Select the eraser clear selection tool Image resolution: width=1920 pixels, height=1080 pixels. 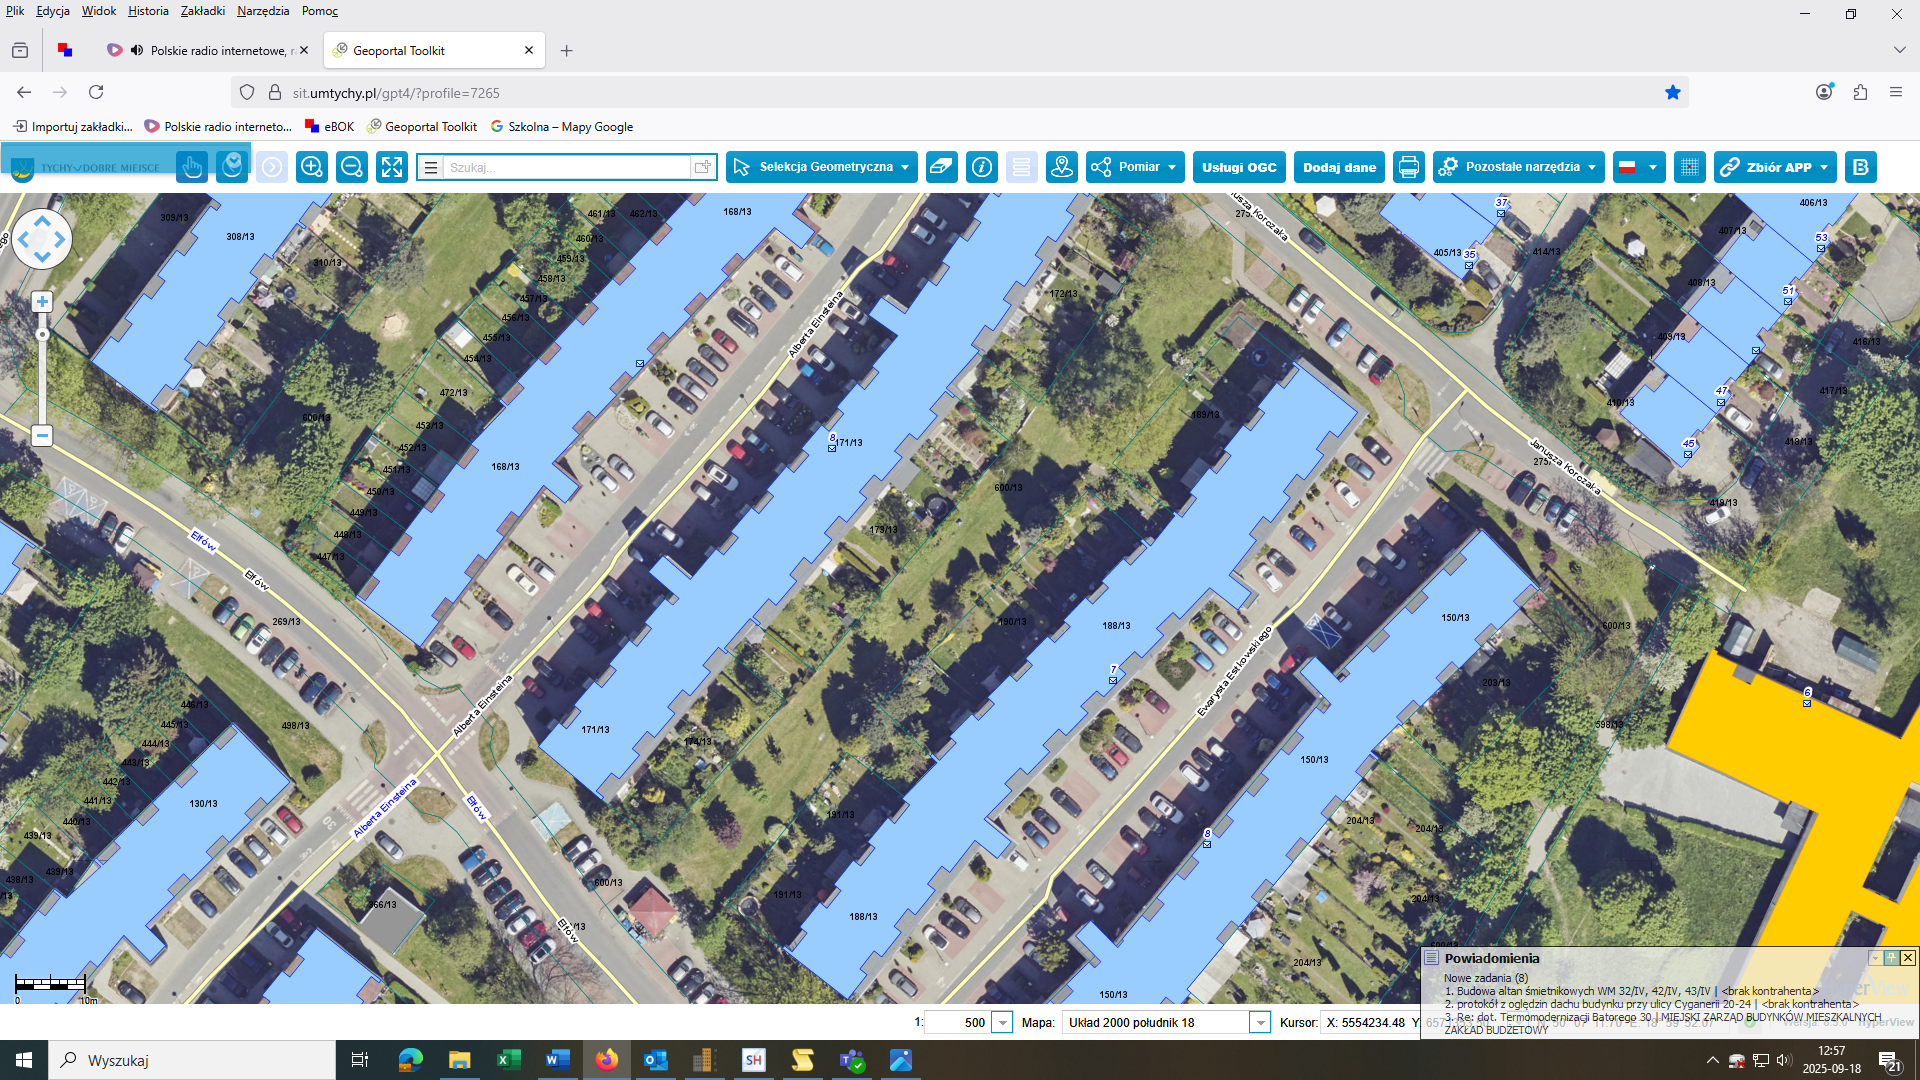tap(941, 167)
